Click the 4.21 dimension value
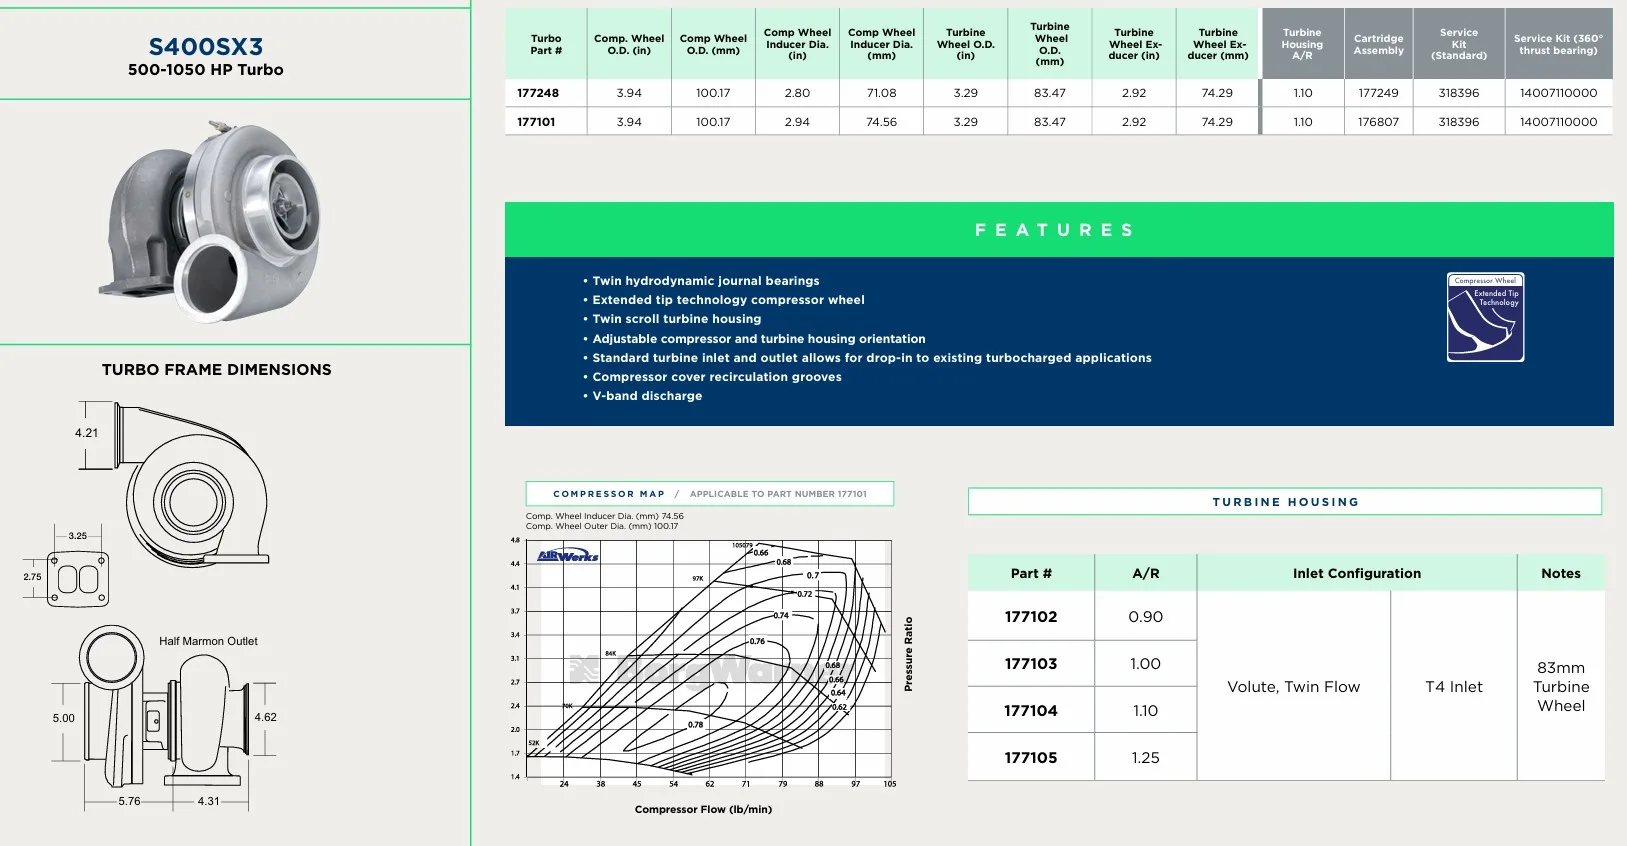The width and height of the screenshot is (1627, 846). click(x=87, y=434)
